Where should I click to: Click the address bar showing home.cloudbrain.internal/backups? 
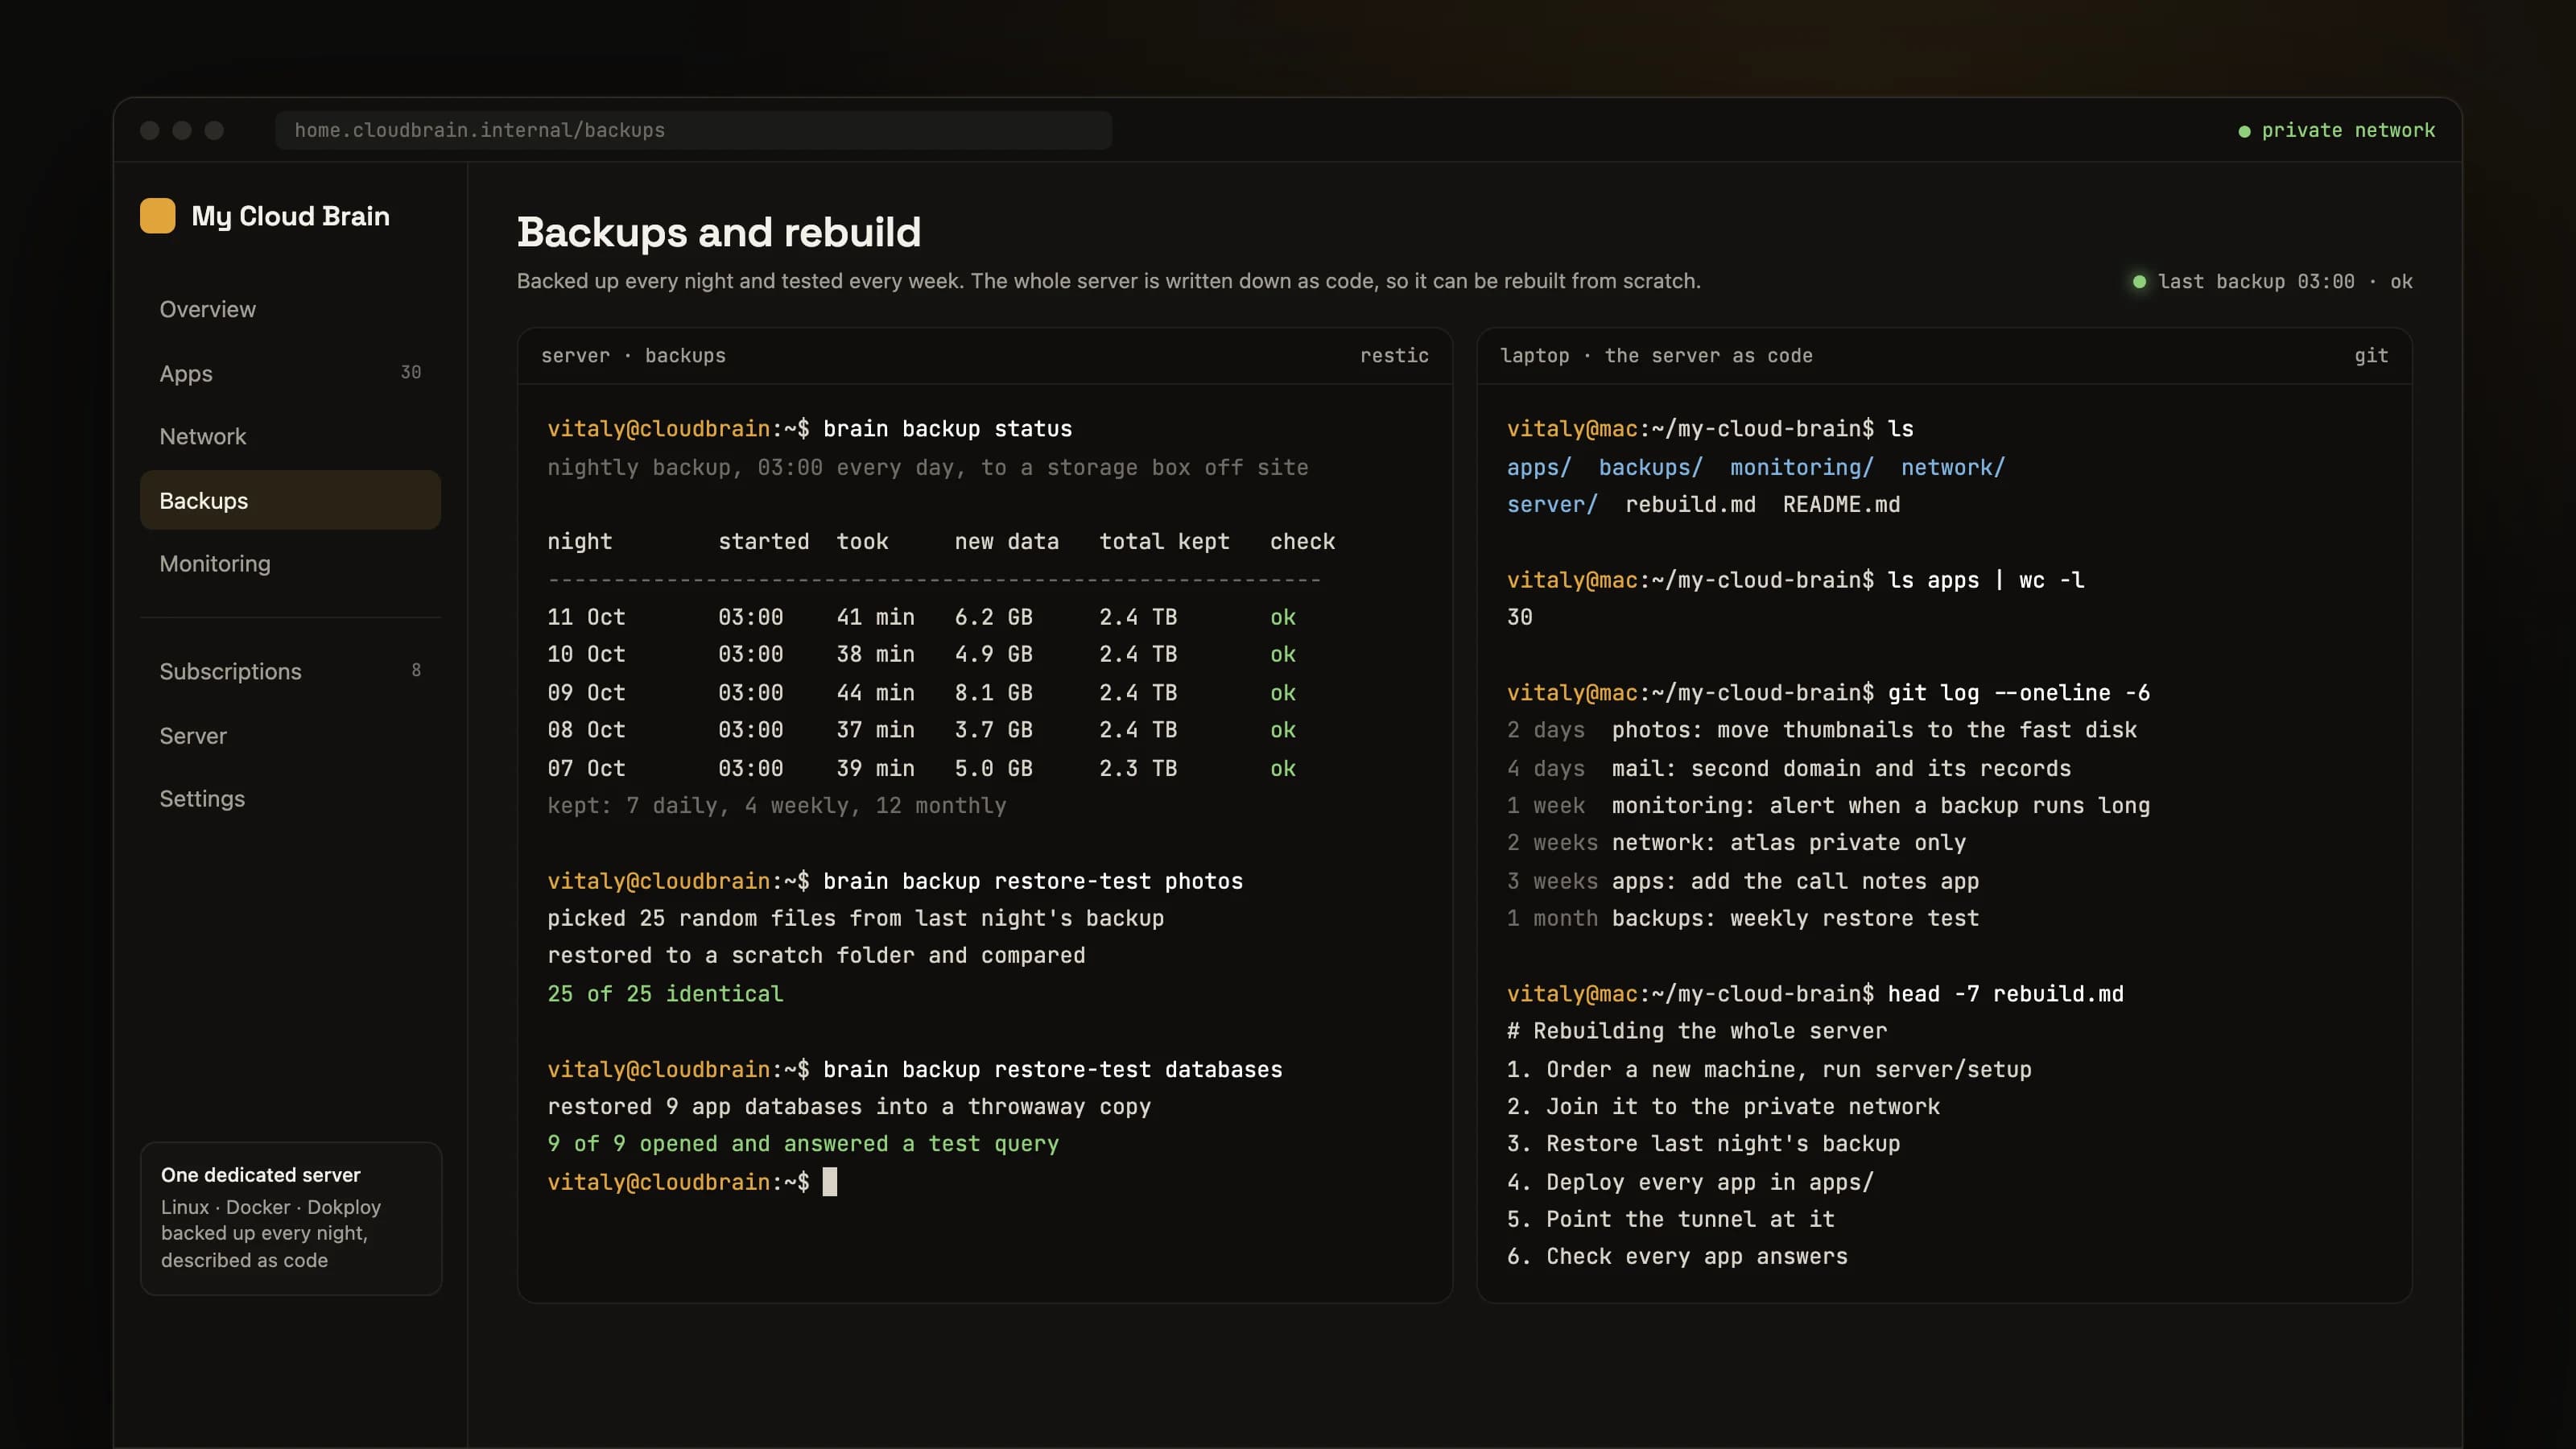pos(693,130)
